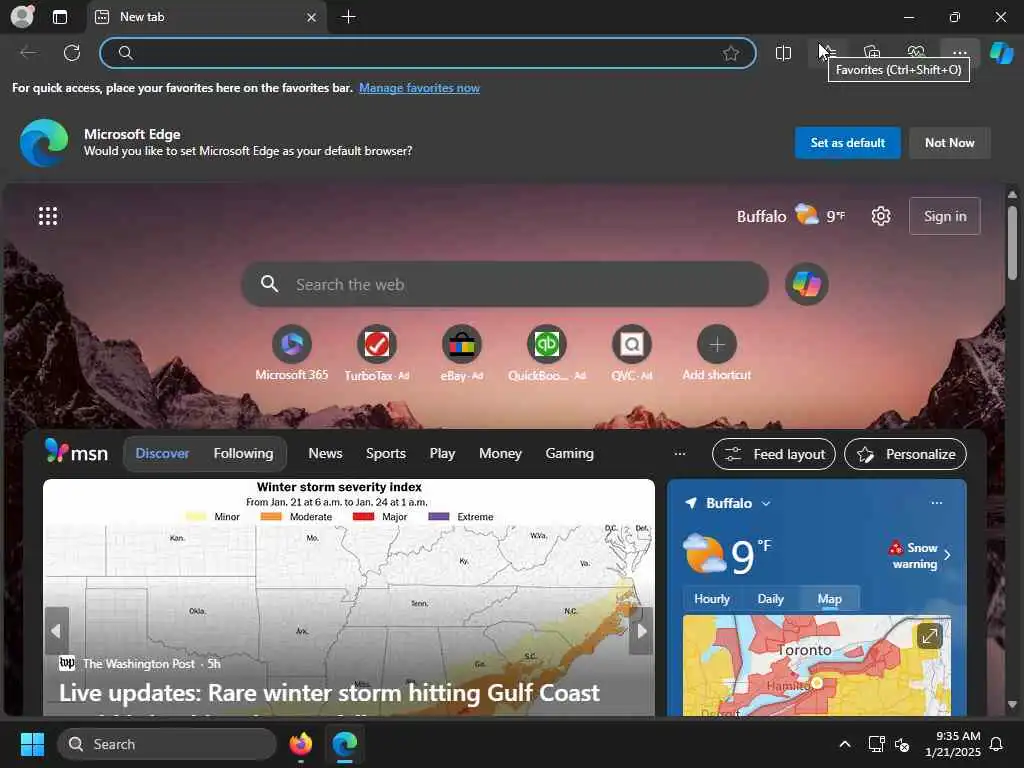
Task: Click the browser back arrow
Action: (x=28, y=53)
